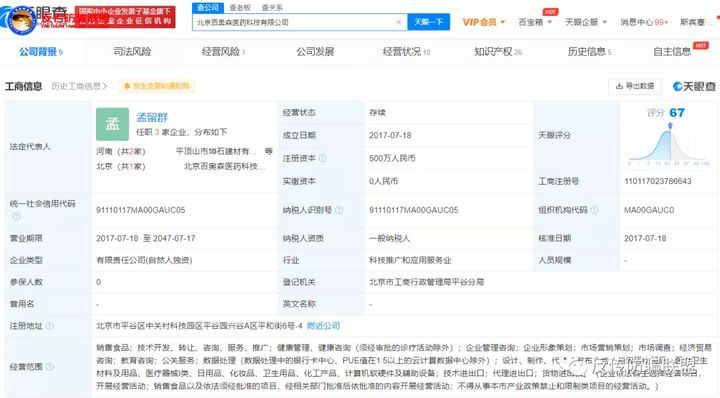
Task: Open legal representative 孟留群 profile
Action: click(x=152, y=118)
